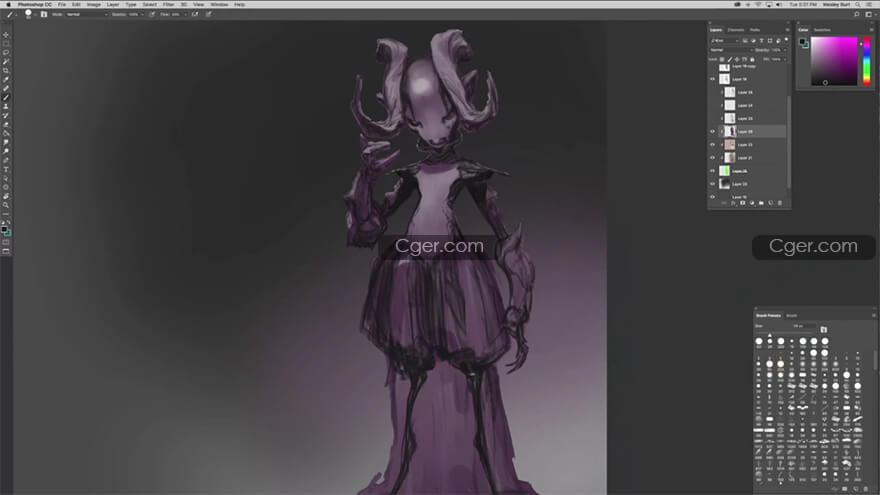Select the Spot Healing Brush tool

point(6,89)
